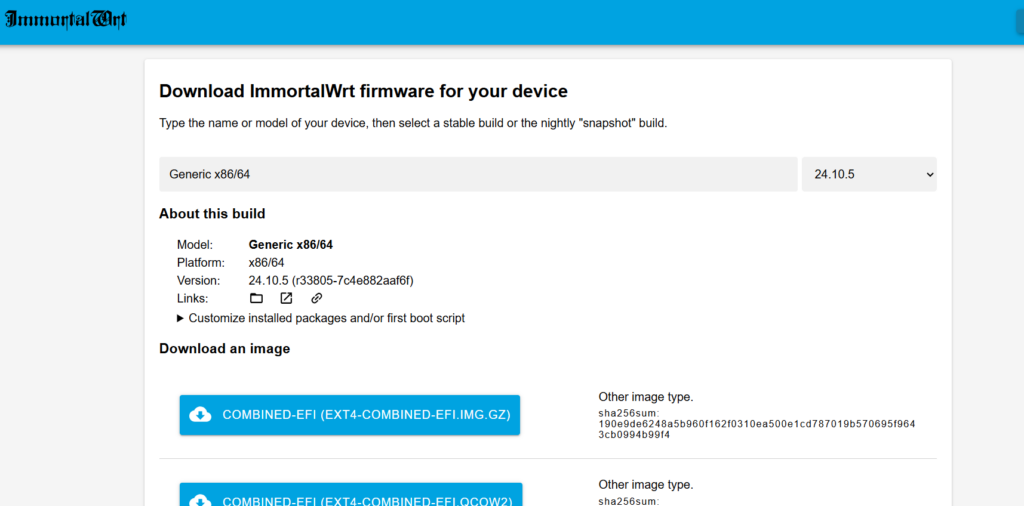Click the ImmortalWrt logo in the header

(x=66, y=21)
